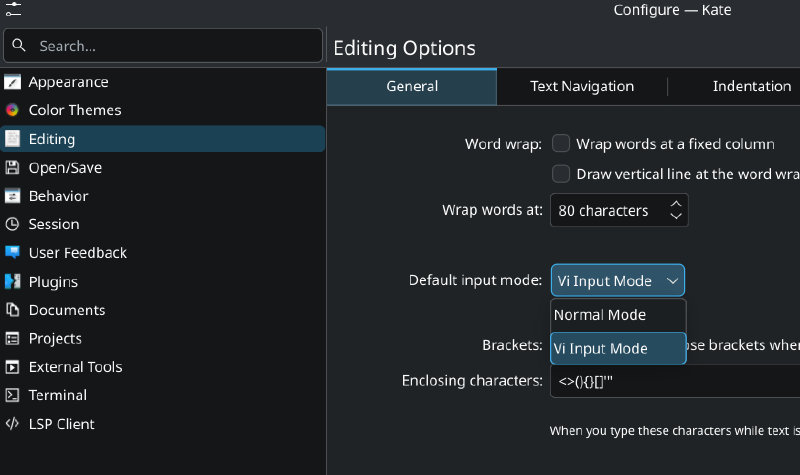Open the LSP Client settings page
The height and width of the screenshot is (475, 800).
click(x=162, y=423)
